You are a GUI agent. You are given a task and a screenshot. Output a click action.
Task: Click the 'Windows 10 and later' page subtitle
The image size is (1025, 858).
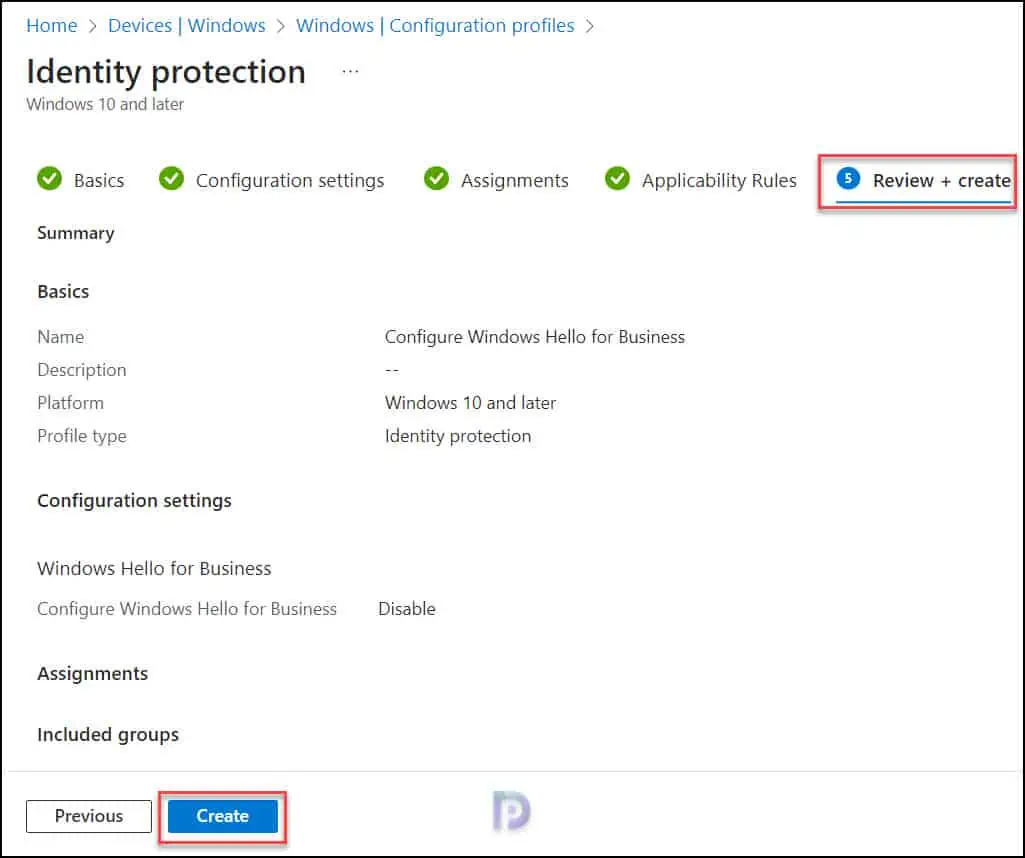point(105,104)
